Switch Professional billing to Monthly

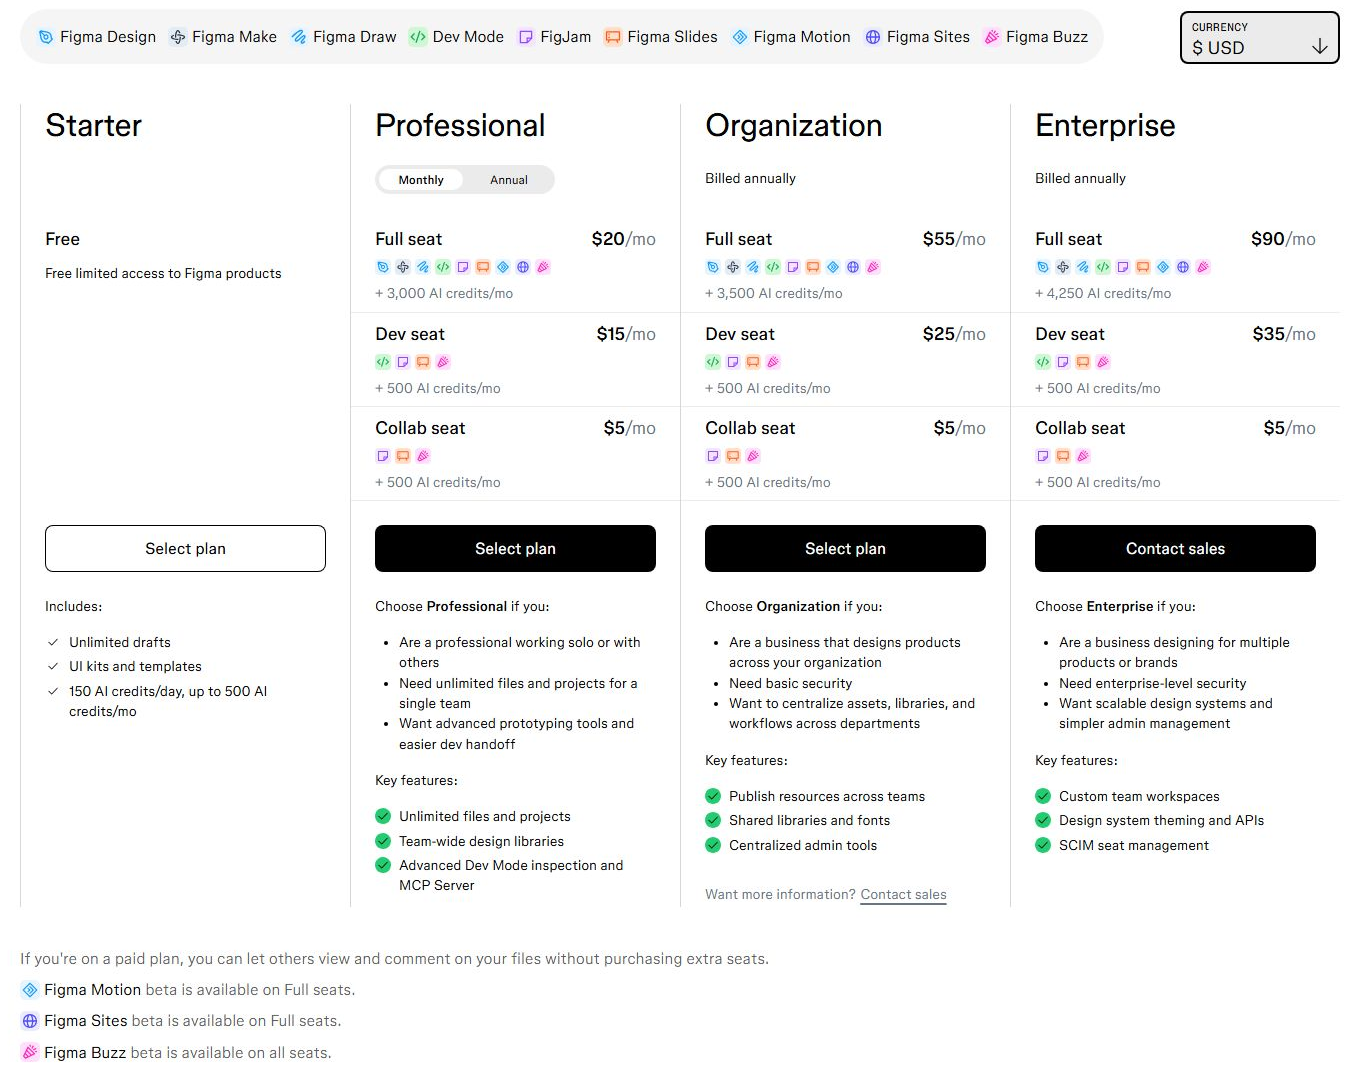421,180
